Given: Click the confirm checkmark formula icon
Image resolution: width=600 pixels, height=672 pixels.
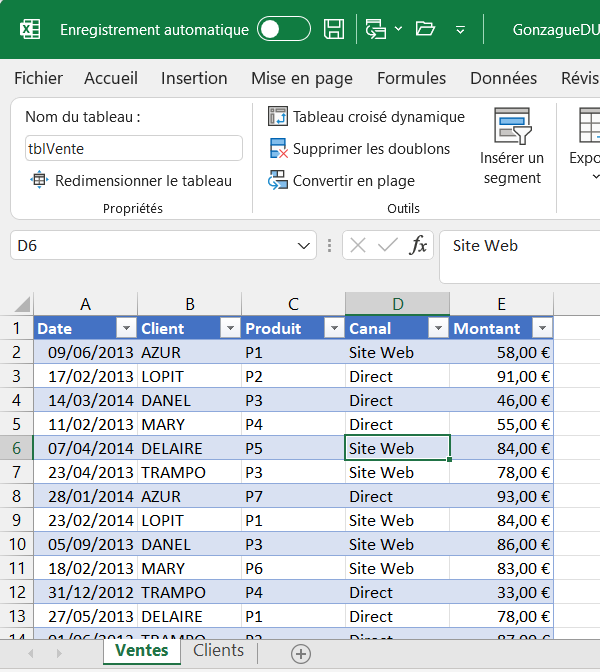Looking at the screenshot, I should tap(388, 246).
